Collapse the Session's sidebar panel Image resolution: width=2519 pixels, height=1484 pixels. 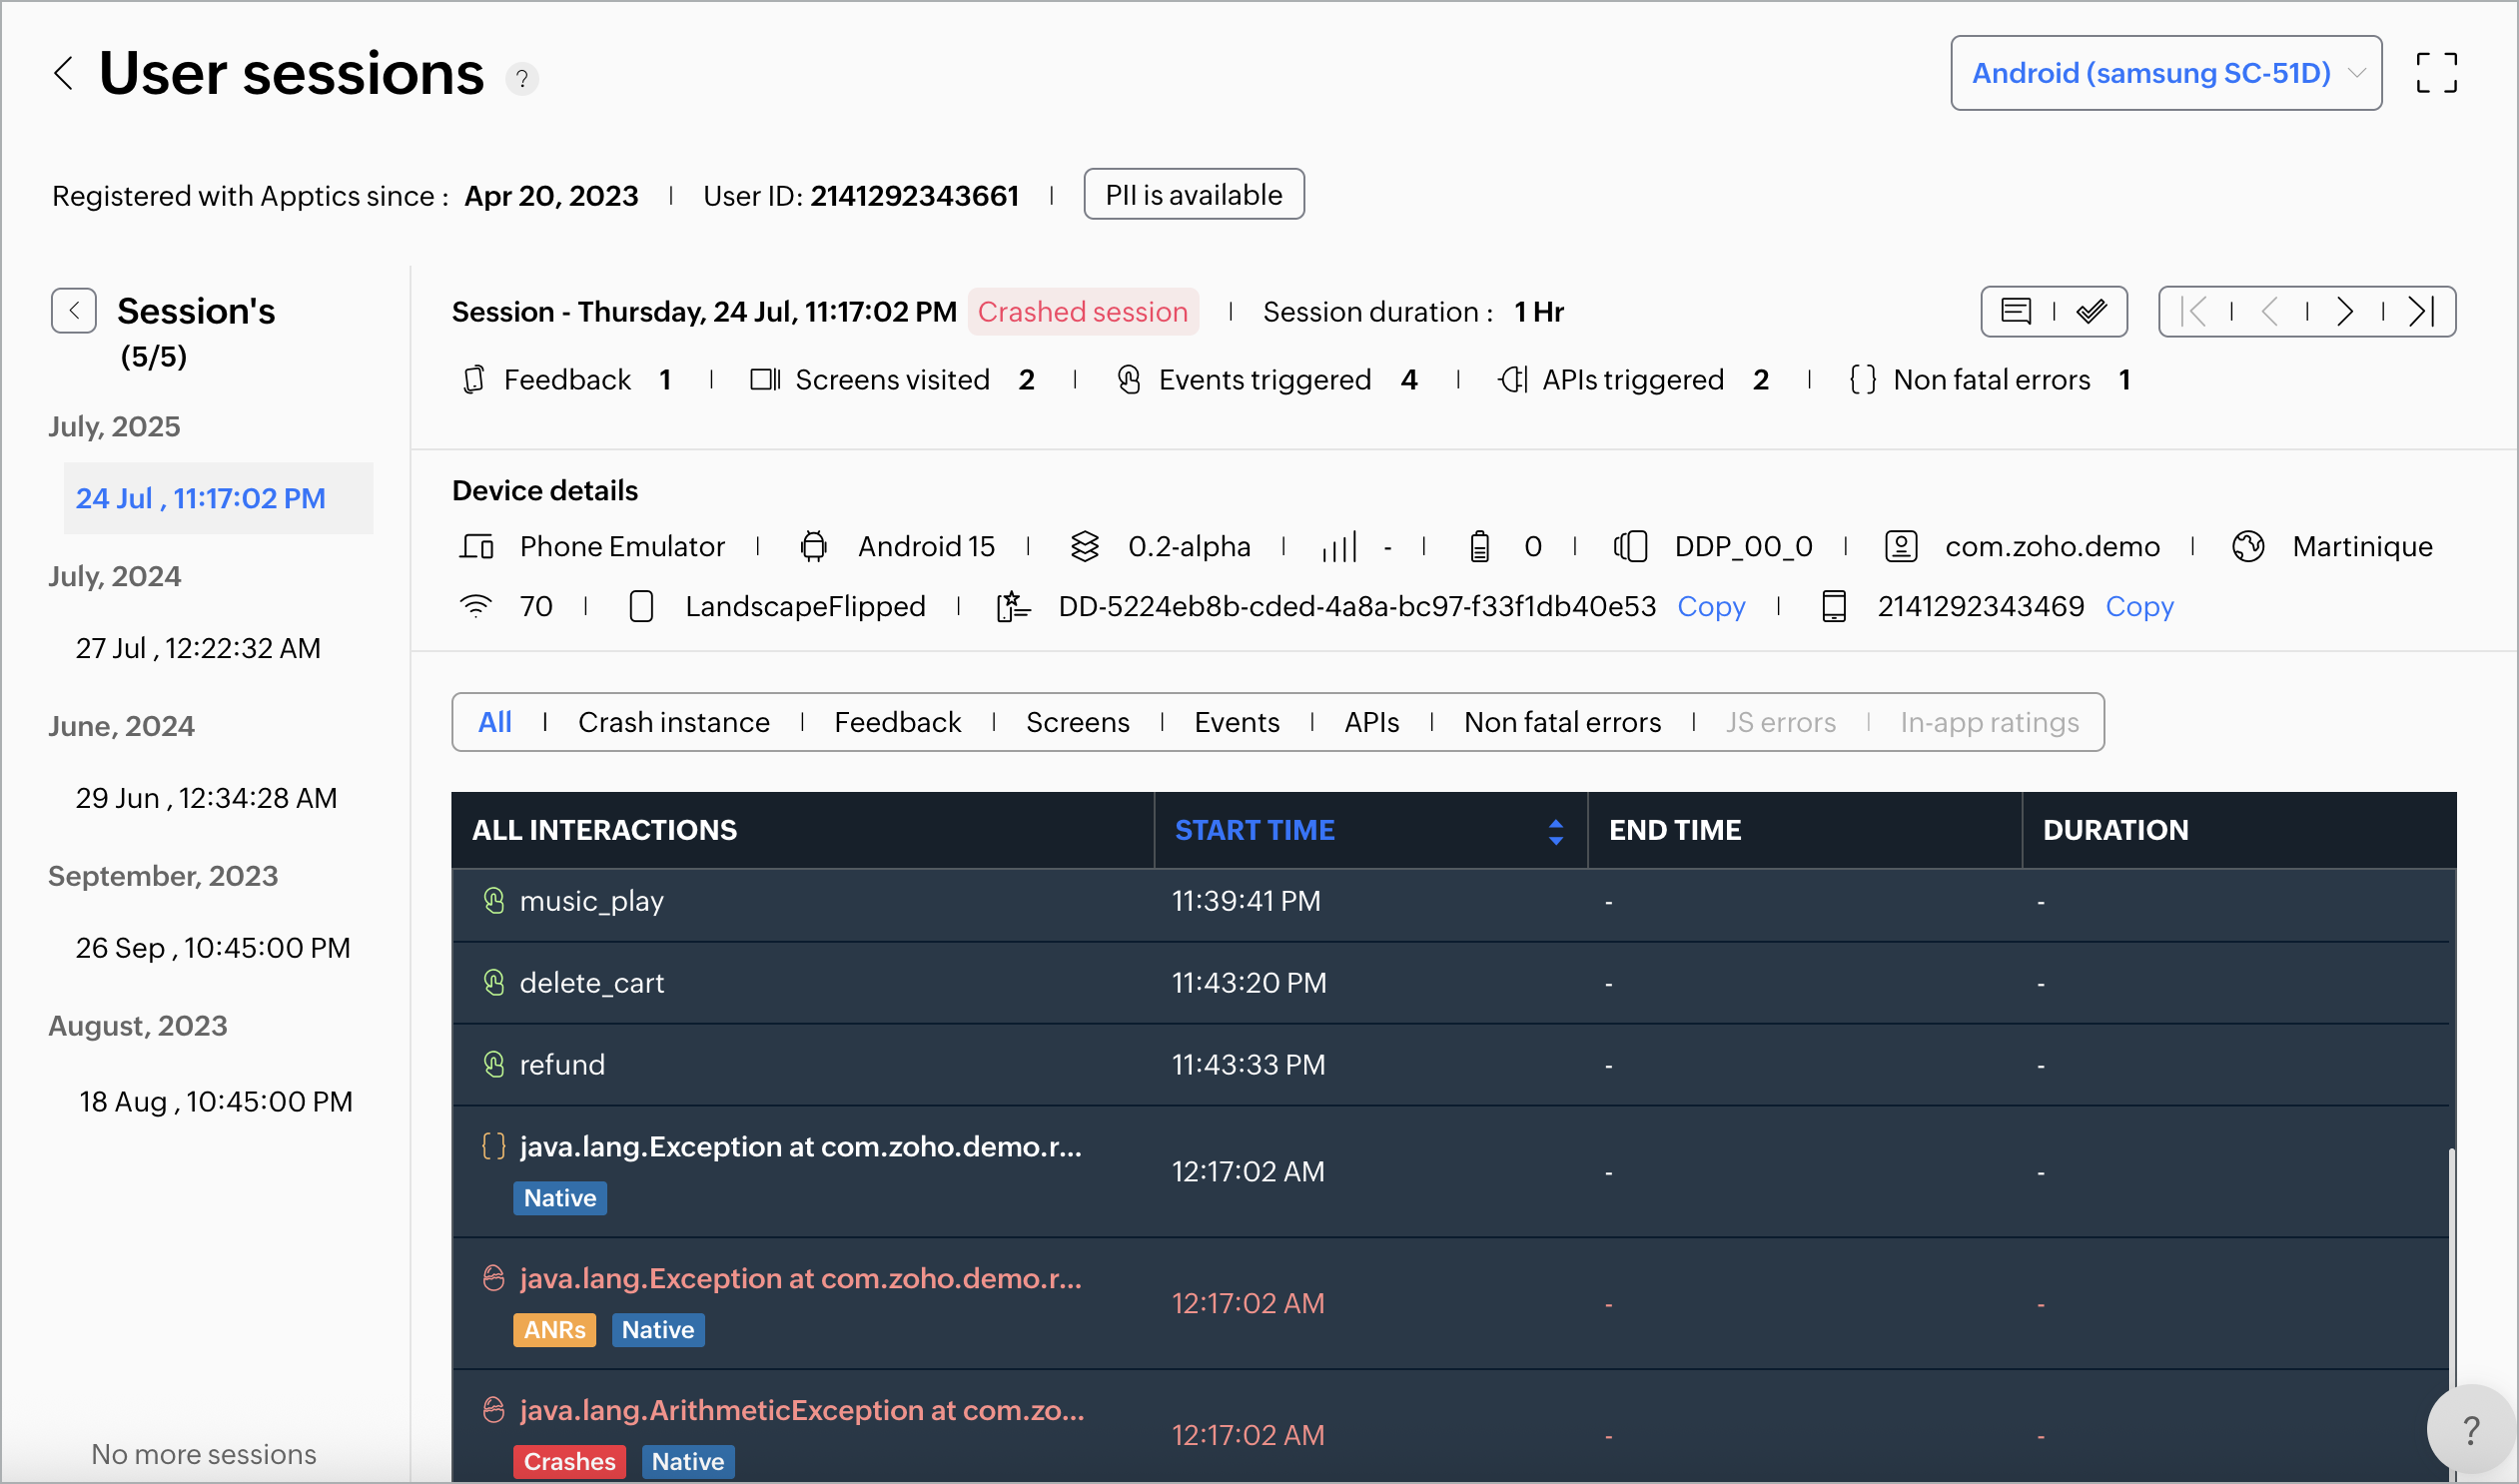74,311
